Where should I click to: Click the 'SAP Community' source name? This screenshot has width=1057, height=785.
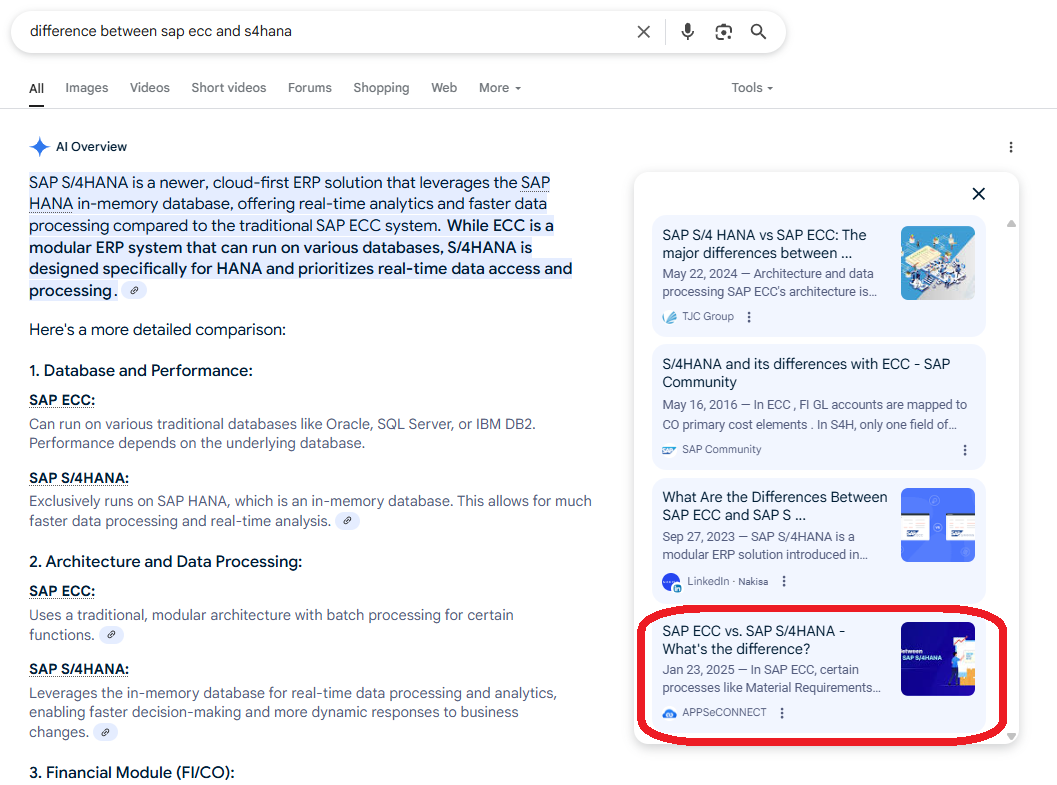[721, 449]
